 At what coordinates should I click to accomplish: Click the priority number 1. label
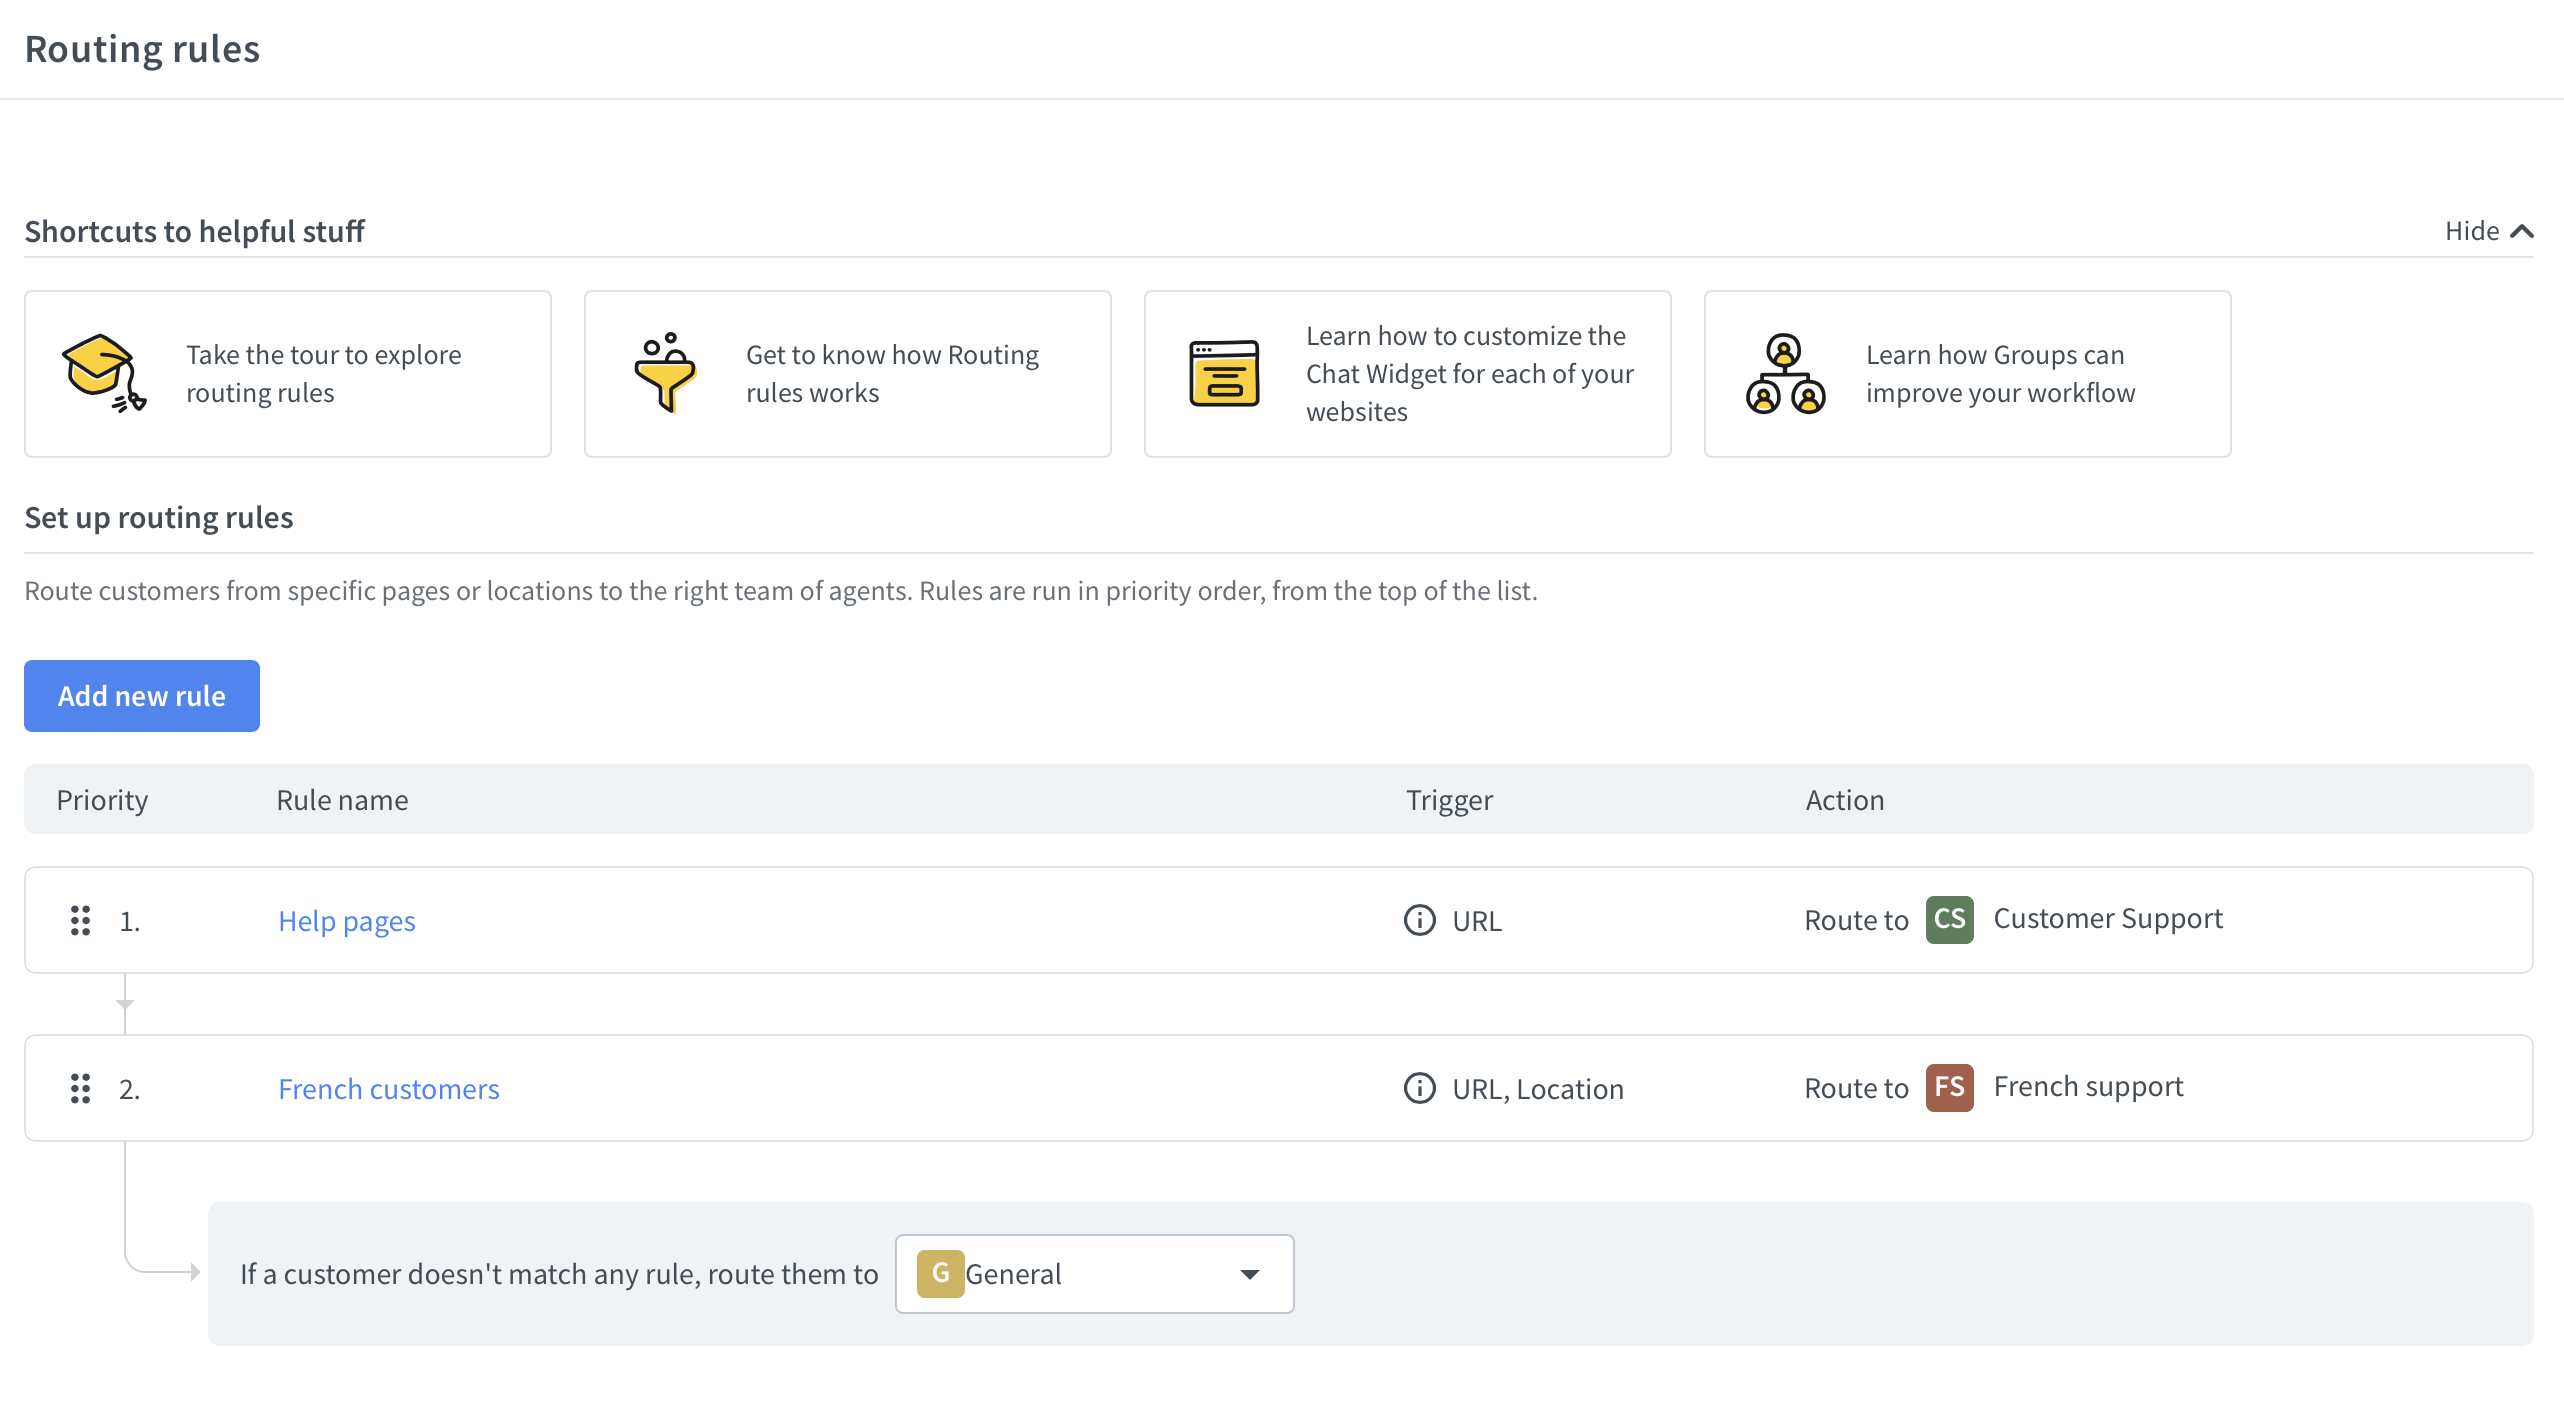[x=130, y=920]
